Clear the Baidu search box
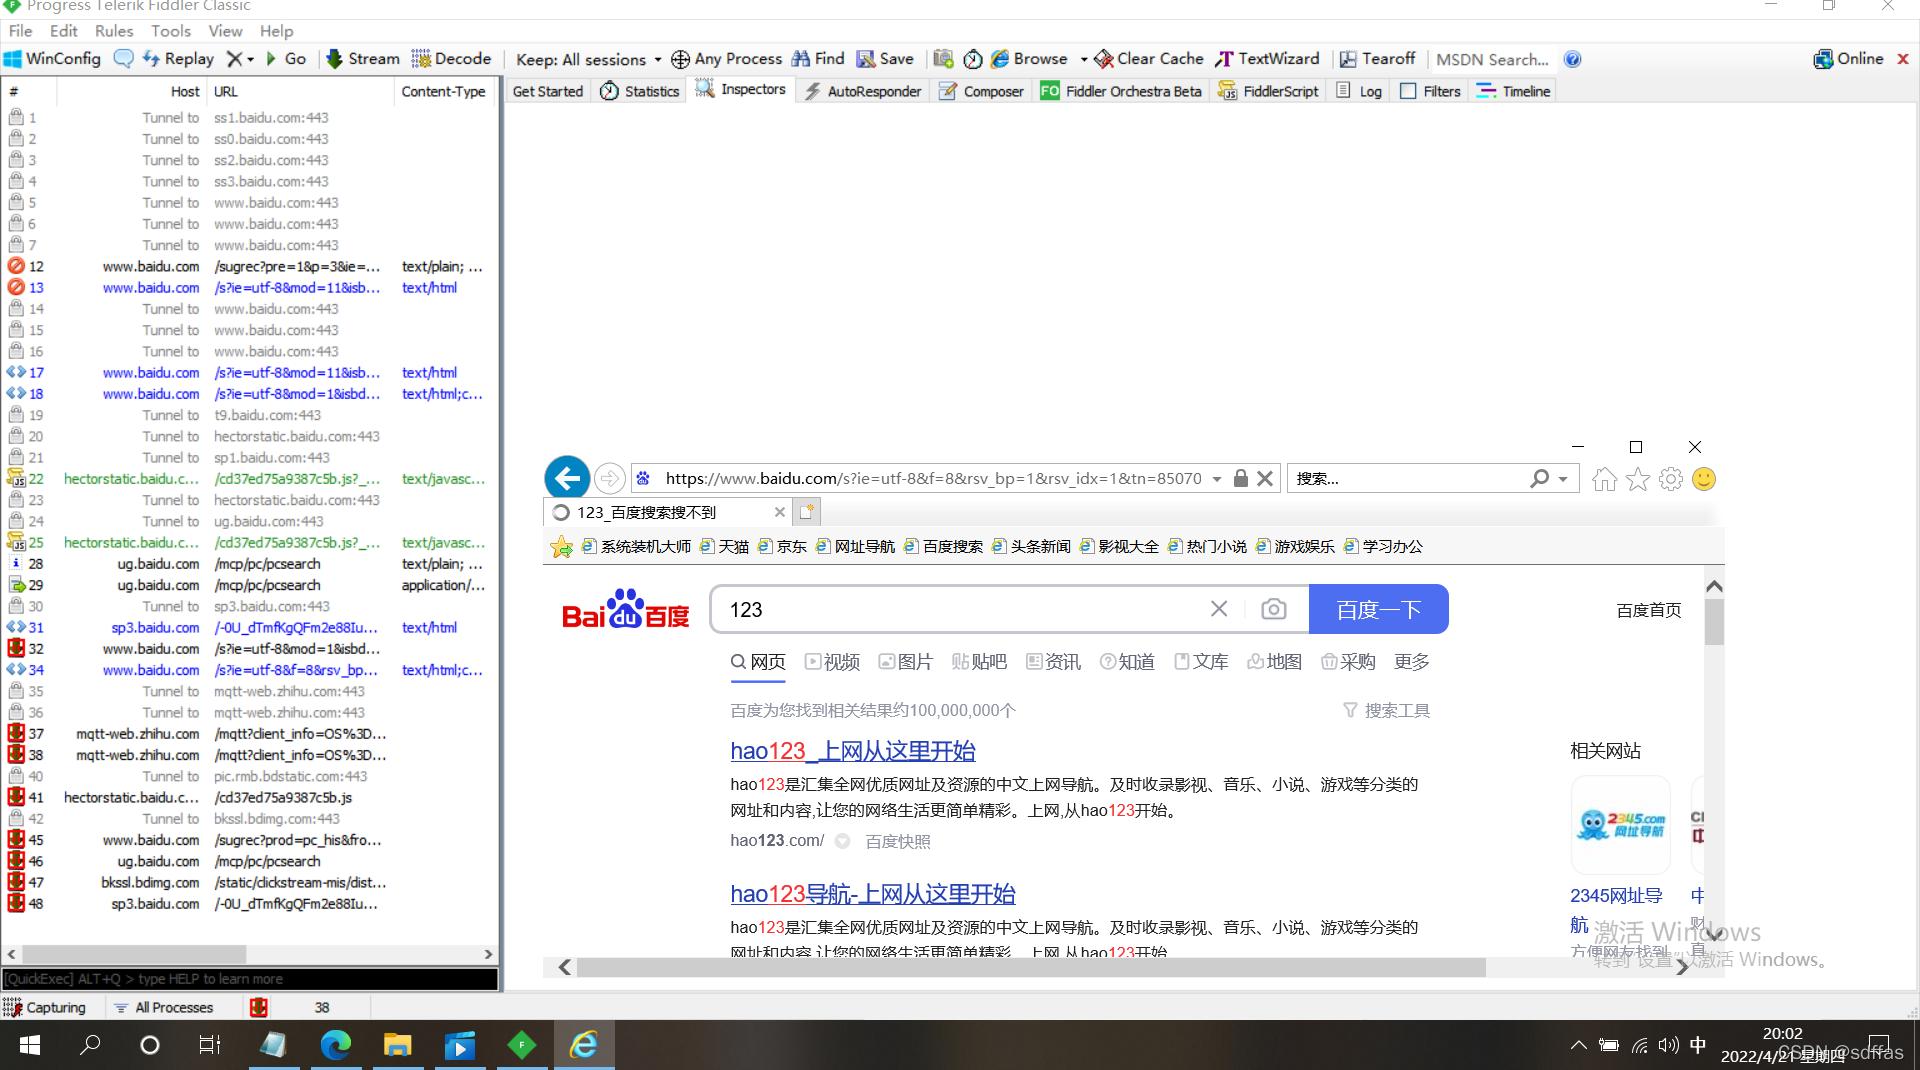Viewport: 1920px width, 1070px height. point(1219,609)
